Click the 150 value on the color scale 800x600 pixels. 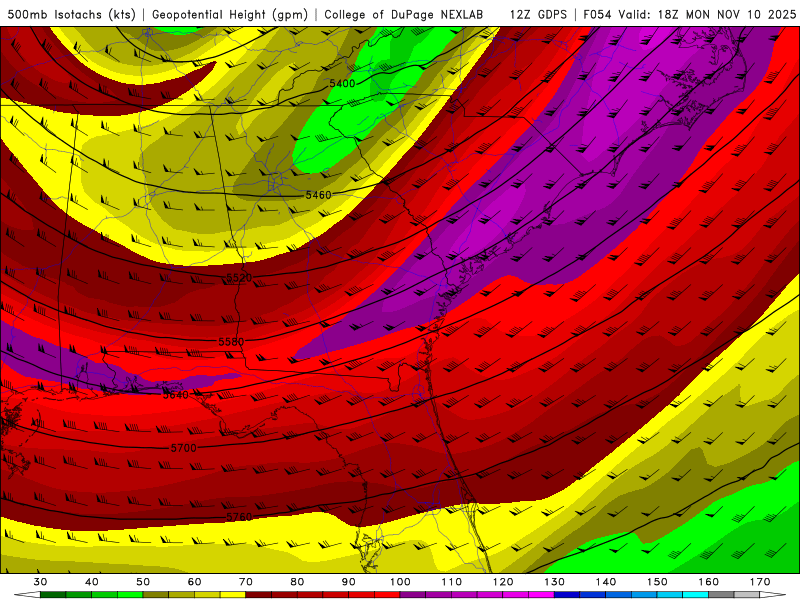click(657, 582)
